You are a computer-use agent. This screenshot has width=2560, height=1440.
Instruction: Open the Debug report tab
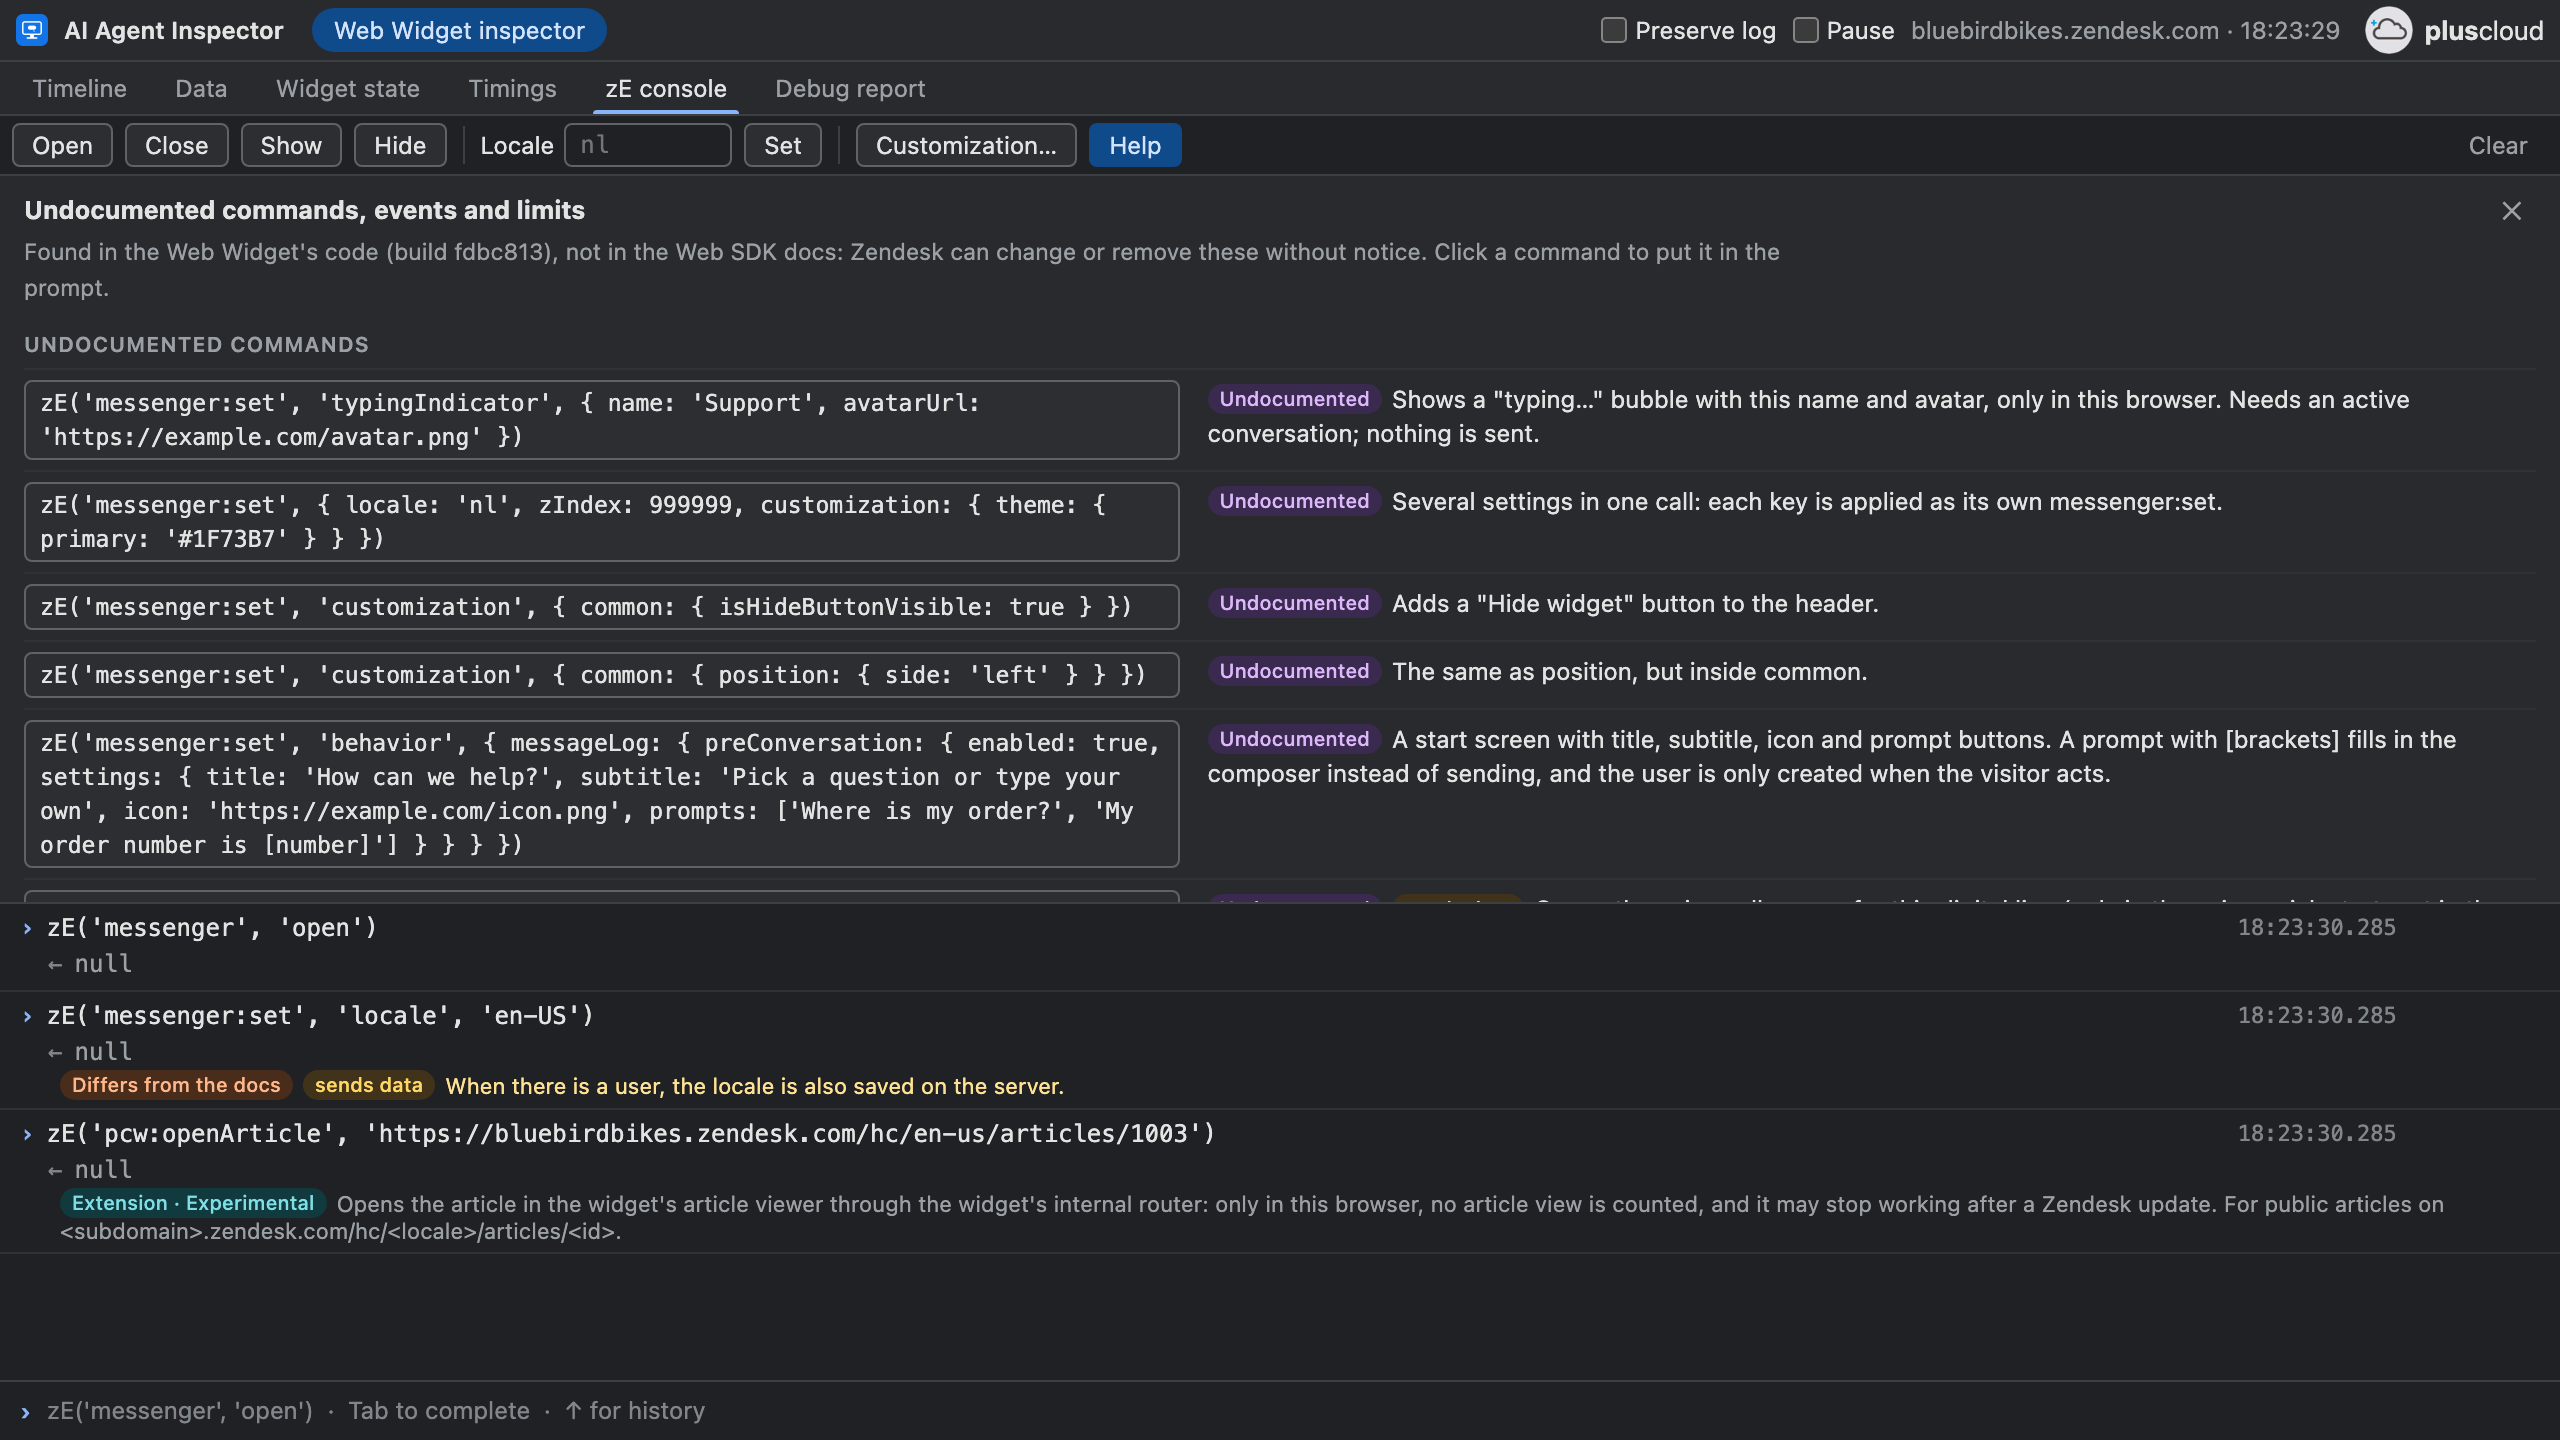click(850, 89)
